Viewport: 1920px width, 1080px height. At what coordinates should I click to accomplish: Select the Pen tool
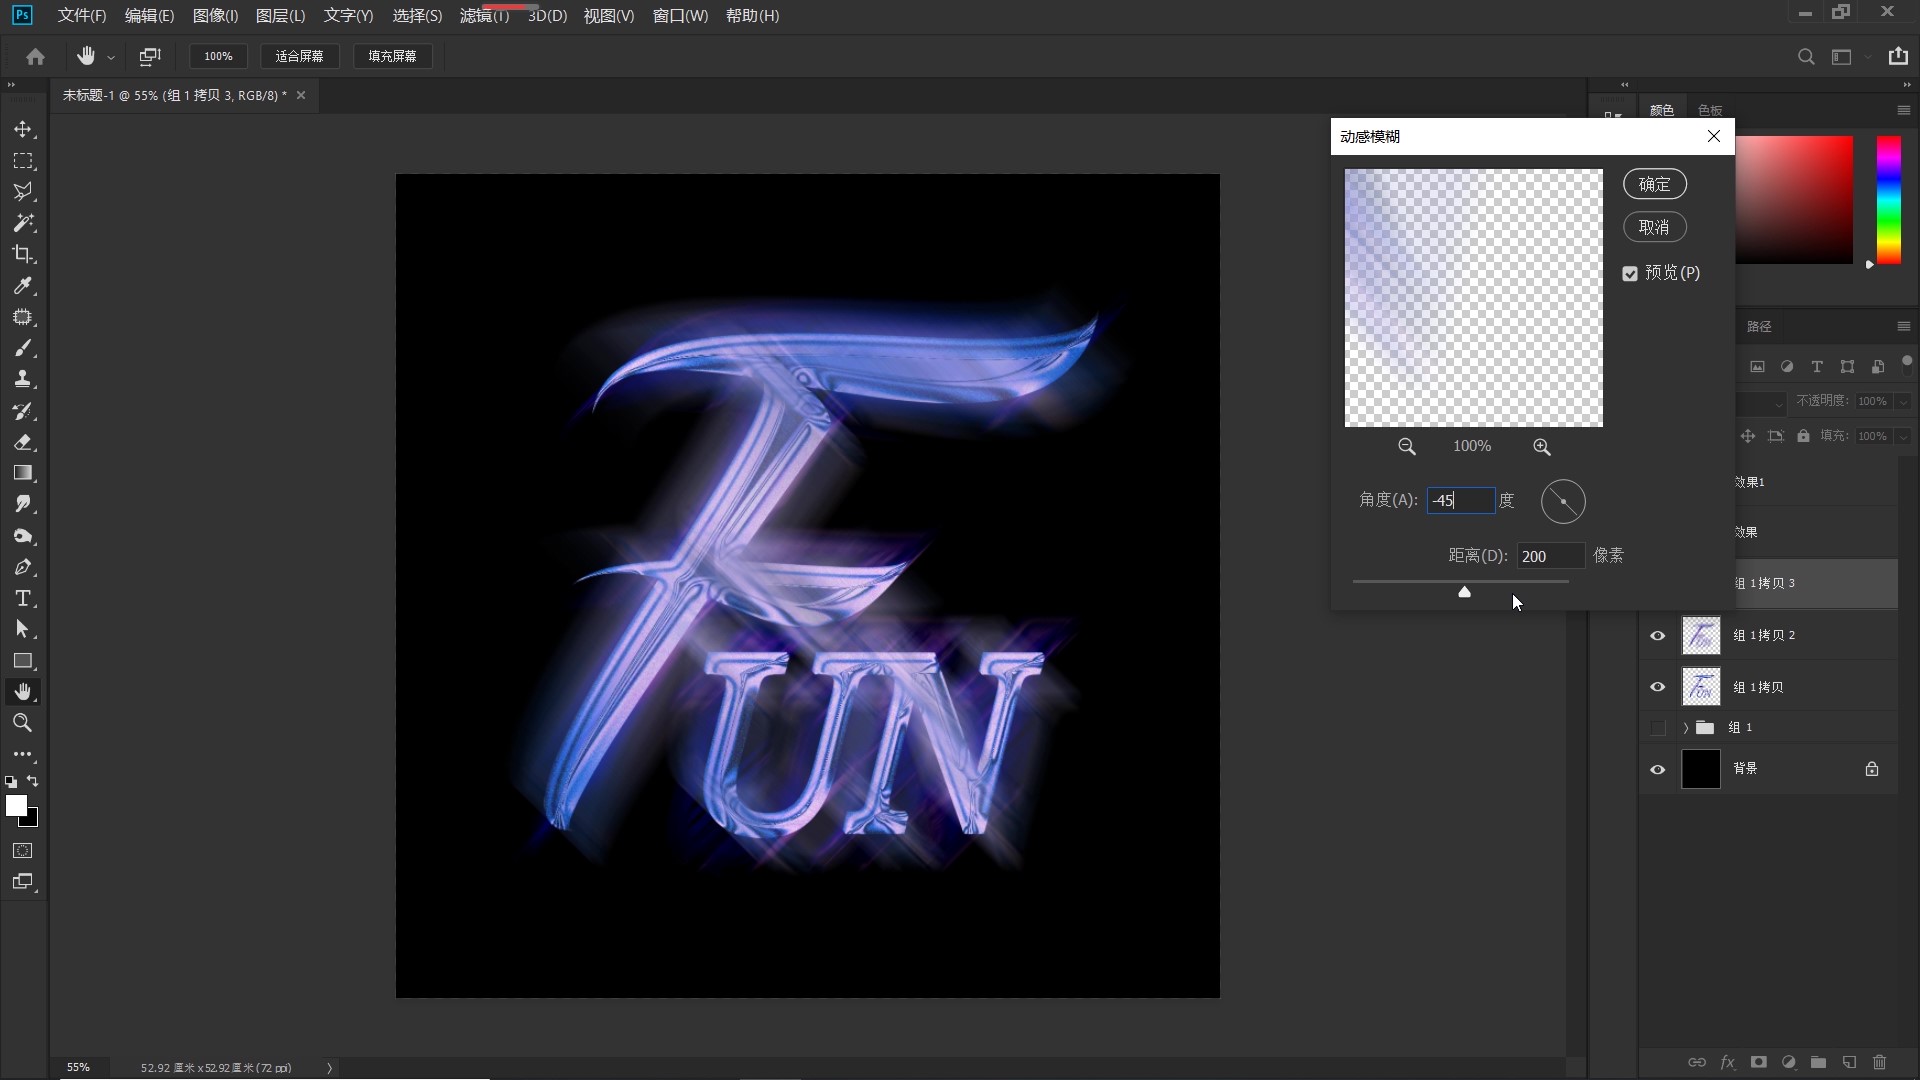[x=23, y=567]
